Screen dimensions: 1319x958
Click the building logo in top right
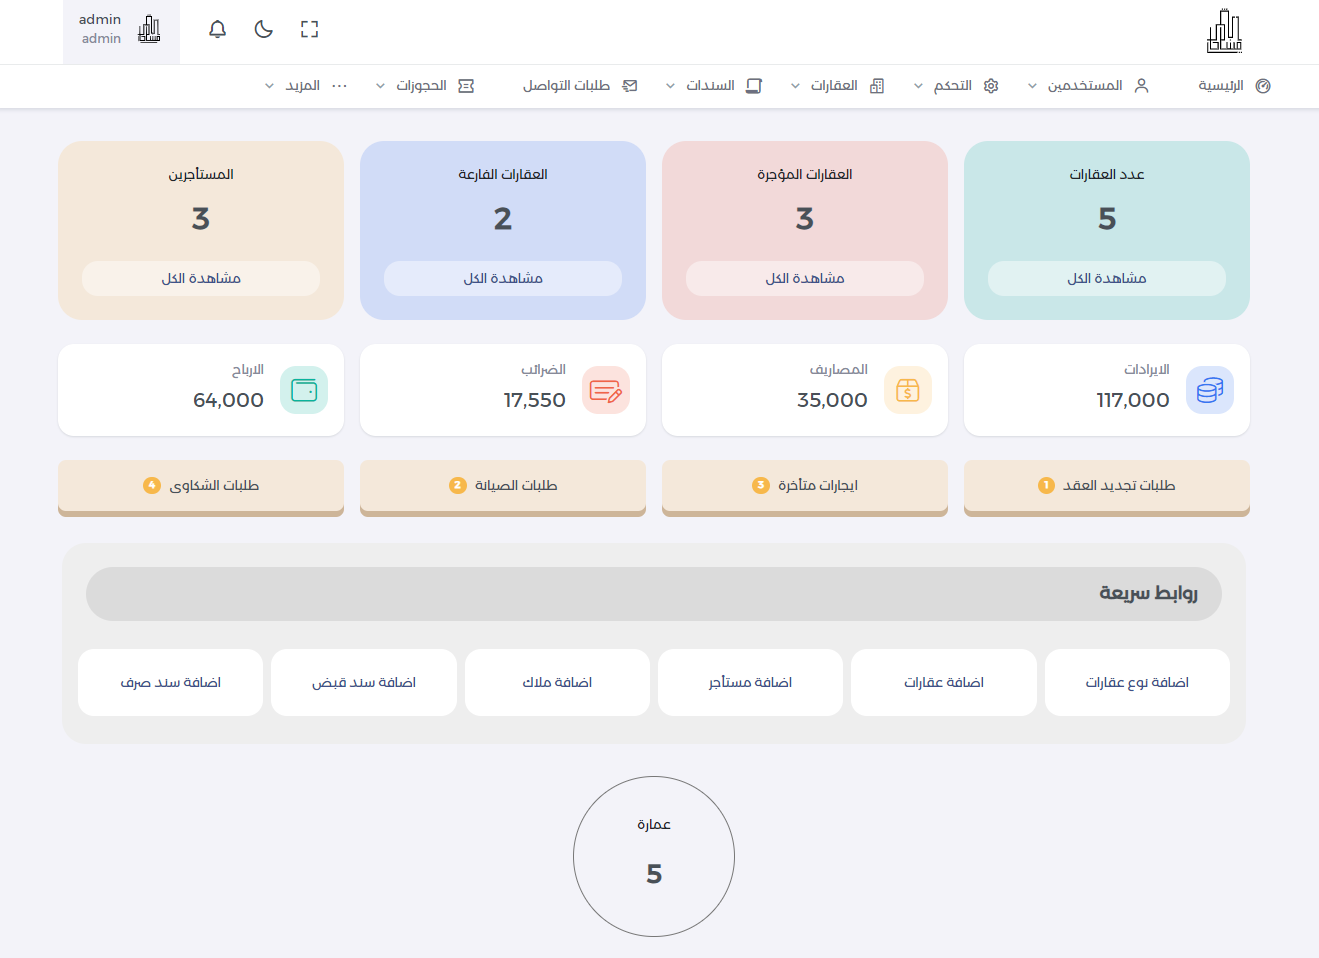pos(1223,32)
